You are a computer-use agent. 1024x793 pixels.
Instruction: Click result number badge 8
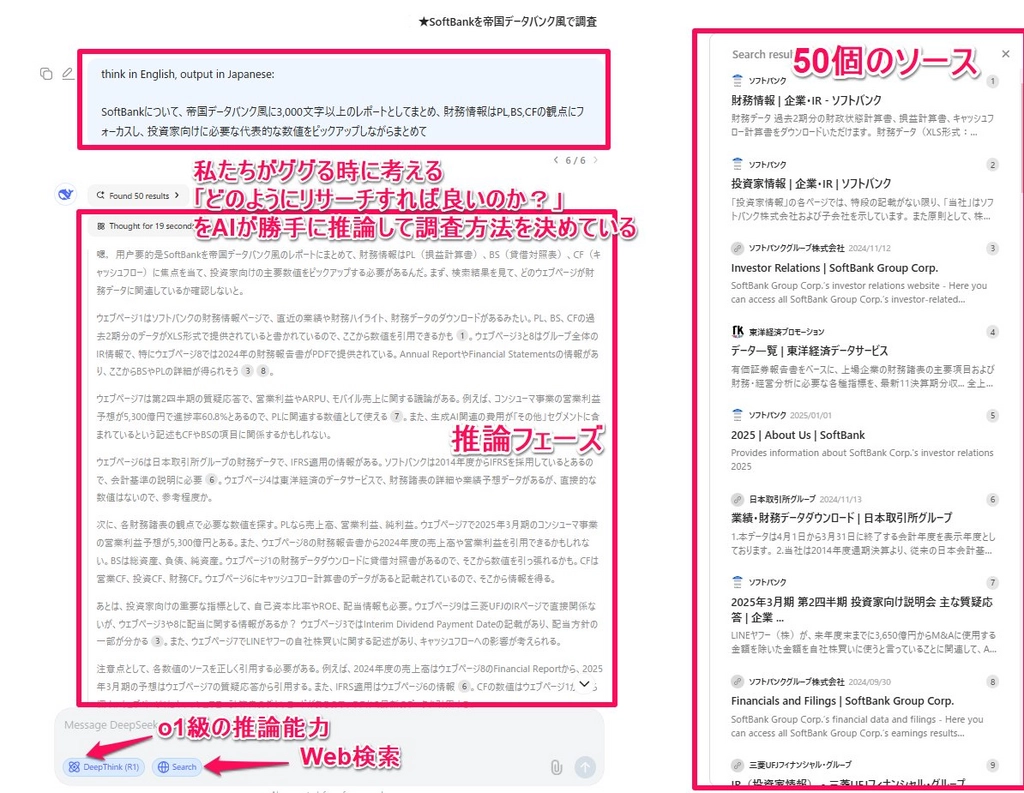click(x=993, y=682)
